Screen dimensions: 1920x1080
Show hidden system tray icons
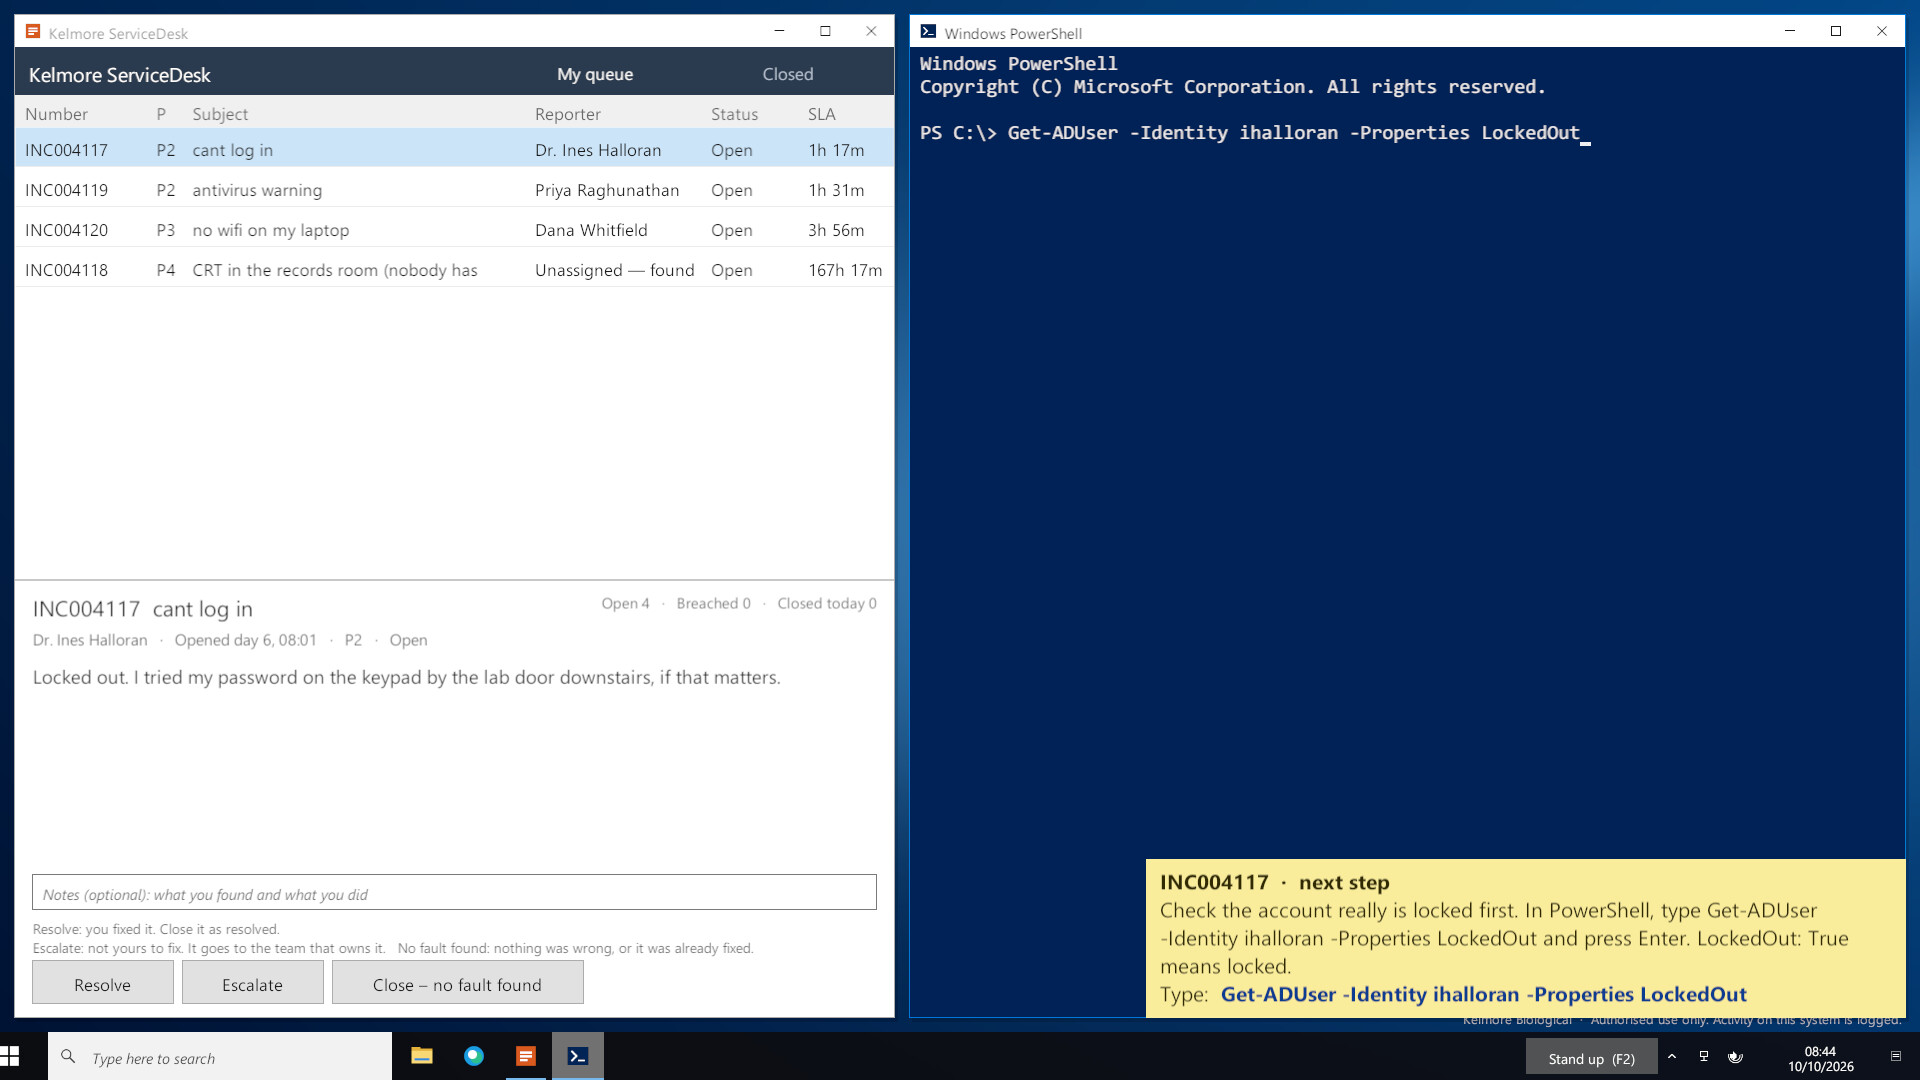point(1672,1057)
